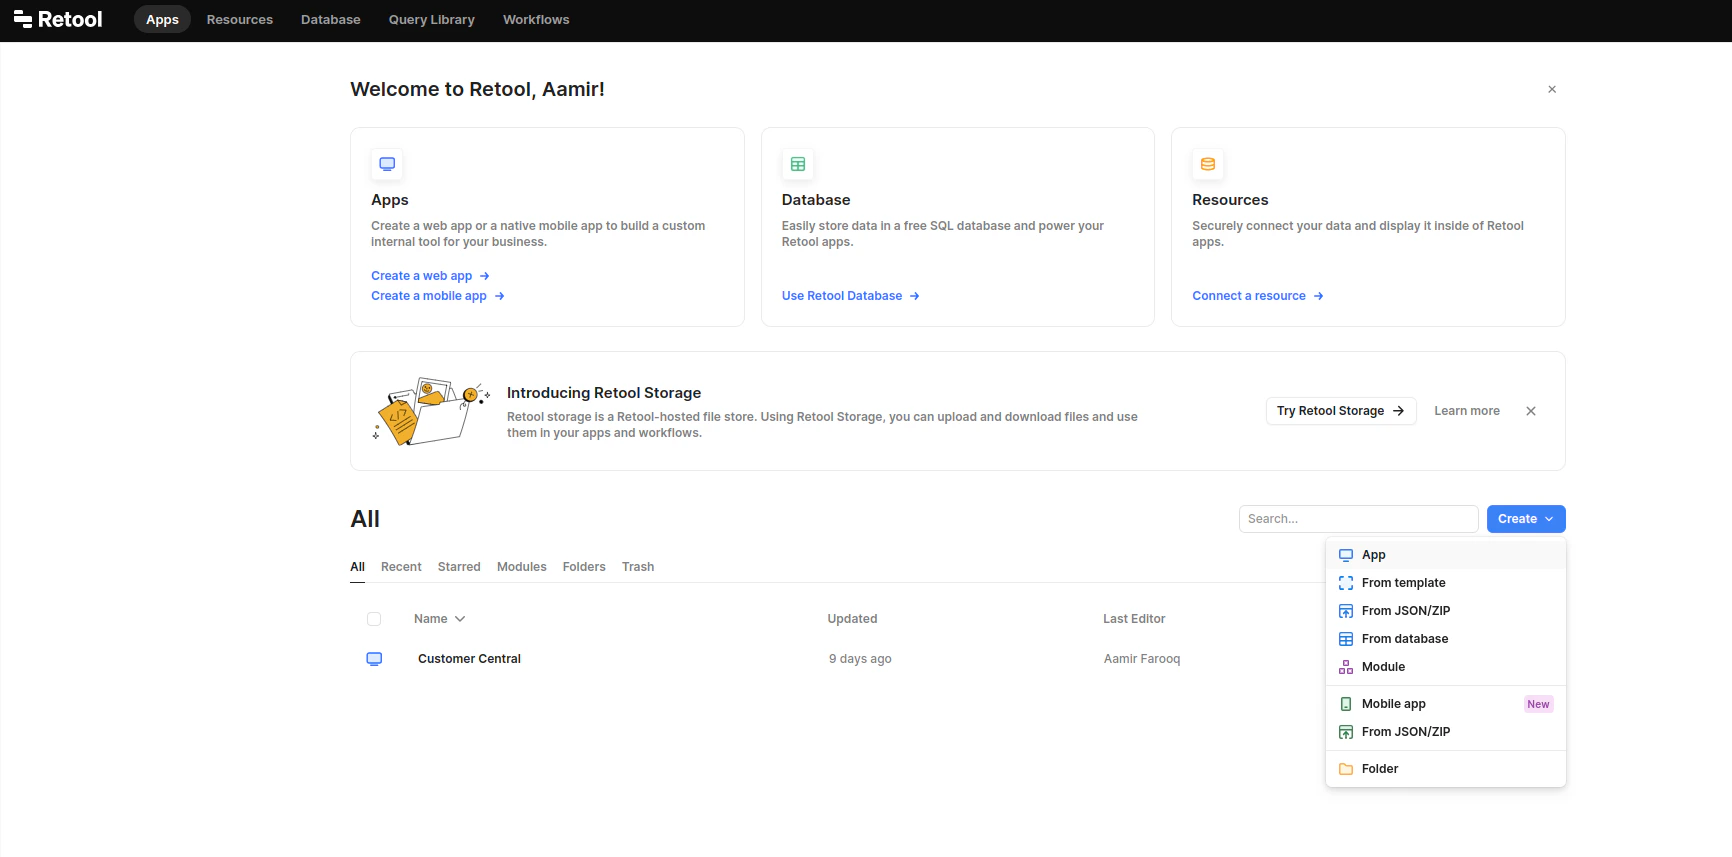This screenshot has width=1732, height=857.
Task: Click the Updated column header
Action: [852, 619]
